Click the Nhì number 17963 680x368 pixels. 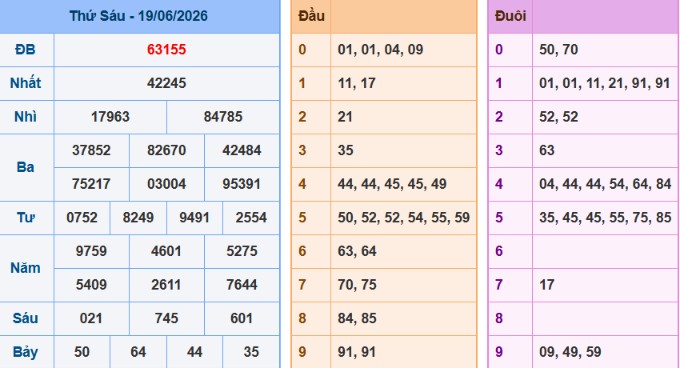coord(110,117)
